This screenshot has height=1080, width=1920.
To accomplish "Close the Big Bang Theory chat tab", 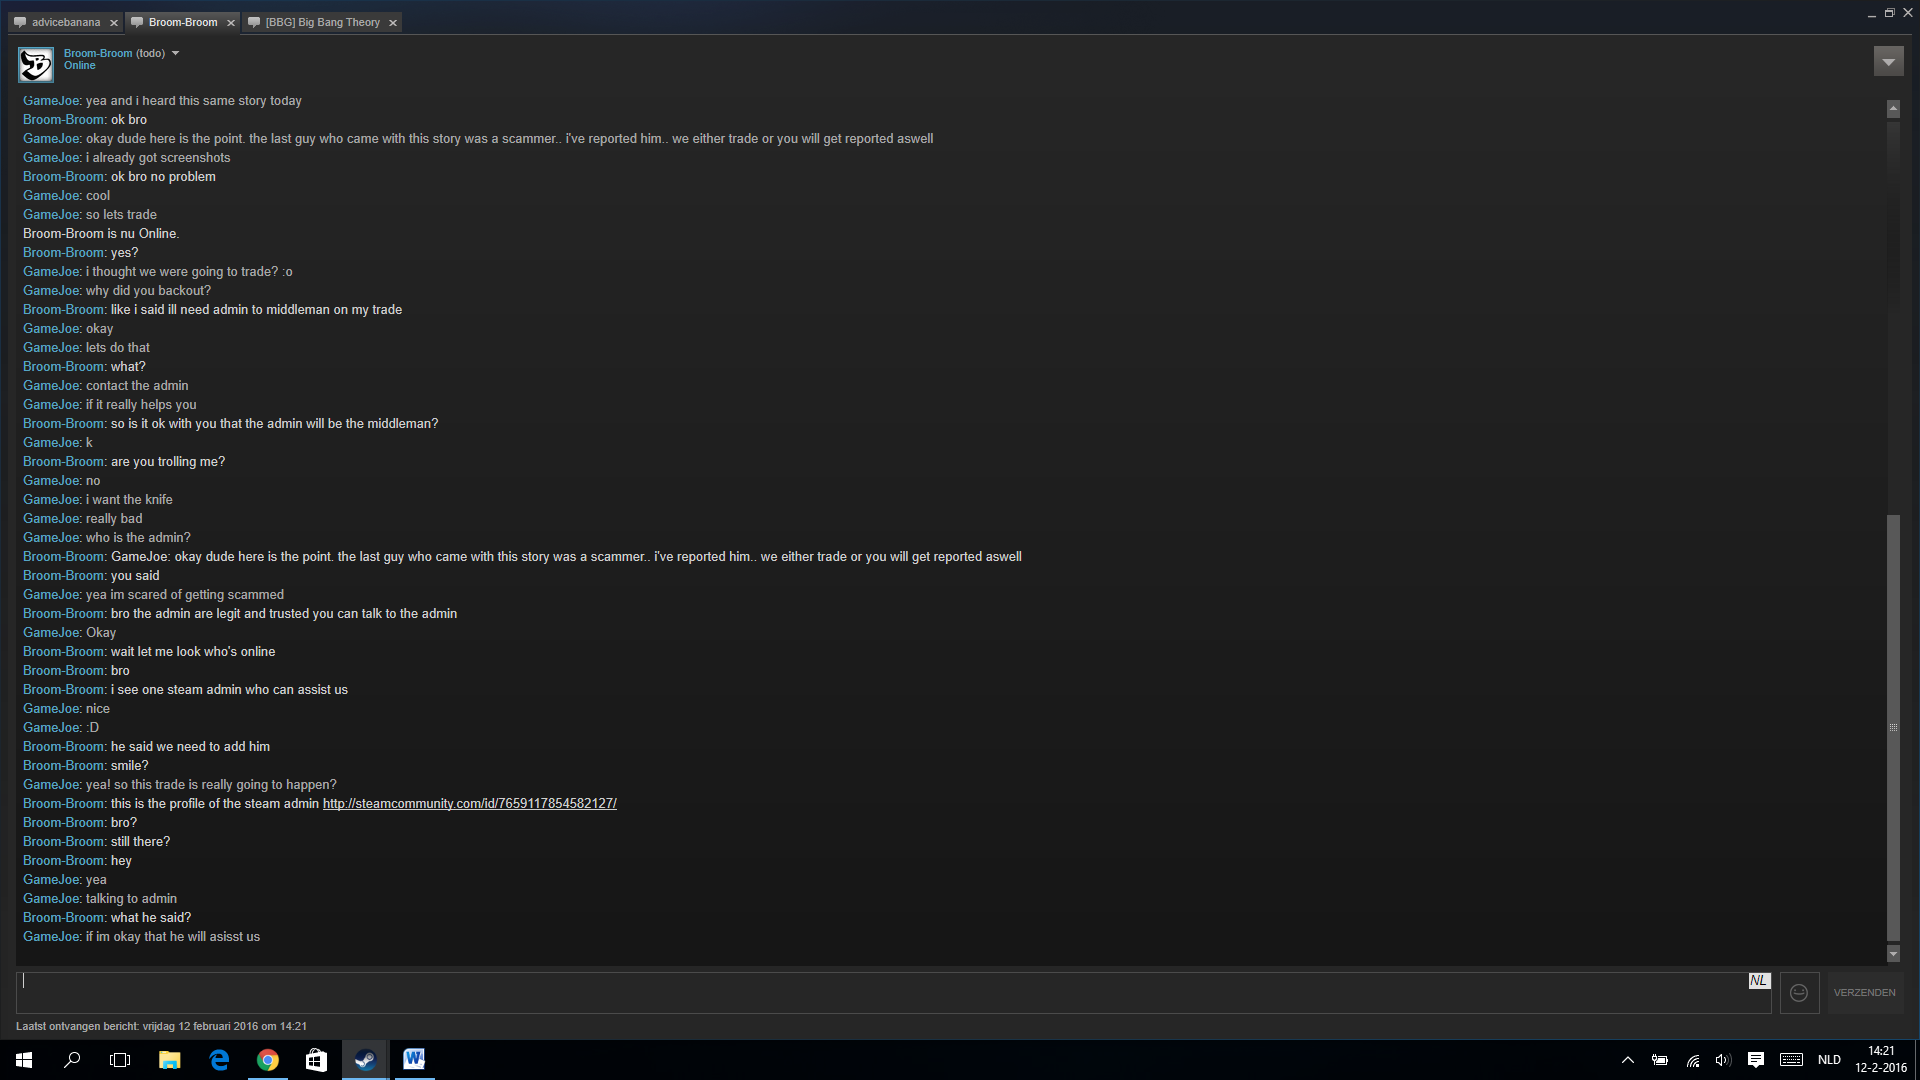I will tap(392, 23).
